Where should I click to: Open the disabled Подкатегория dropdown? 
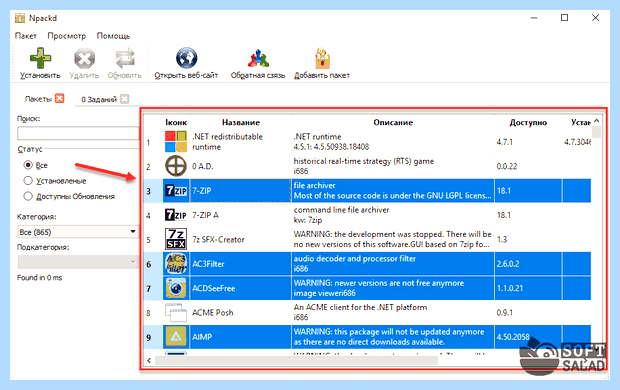[78, 262]
